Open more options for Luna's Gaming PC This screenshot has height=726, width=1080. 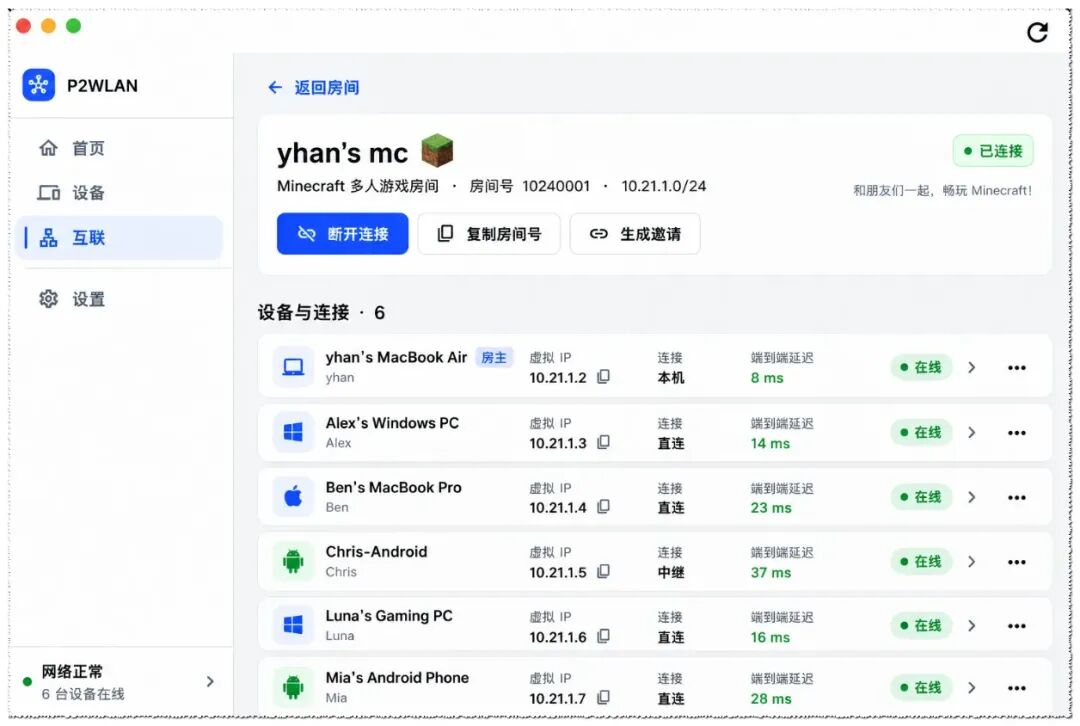(1017, 627)
